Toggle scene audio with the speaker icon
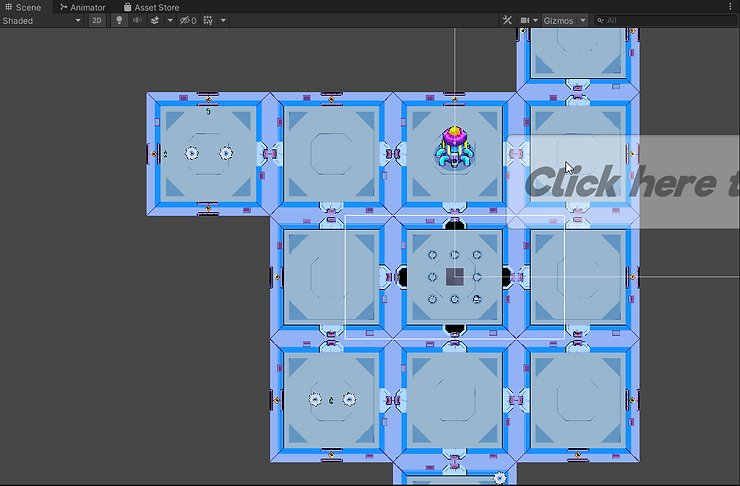This screenshot has width=740, height=486. [x=137, y=20]
